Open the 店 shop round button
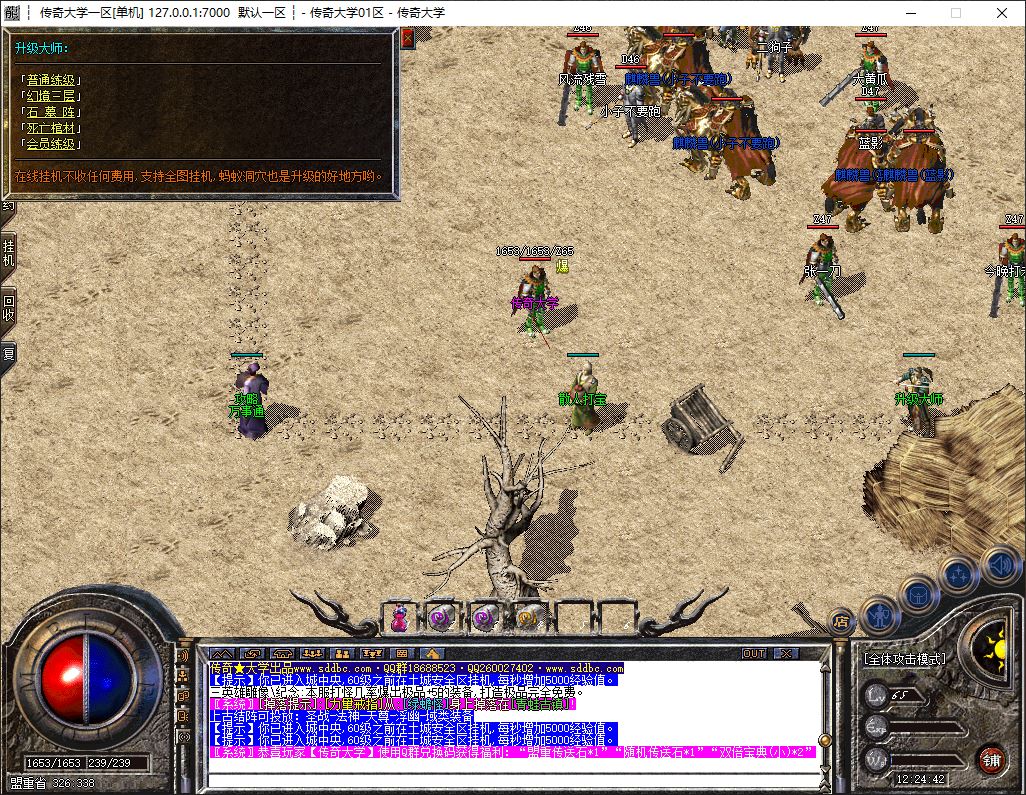 point(841,622)
